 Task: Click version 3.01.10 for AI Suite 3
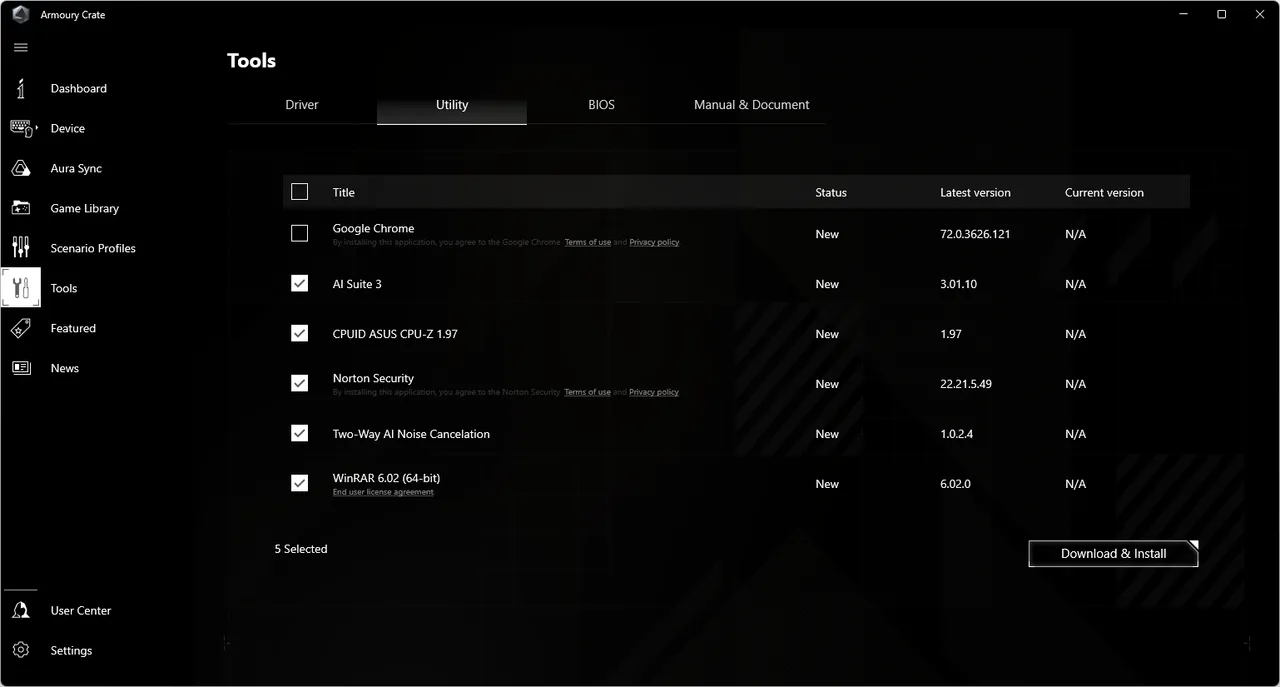coord(958,284)
